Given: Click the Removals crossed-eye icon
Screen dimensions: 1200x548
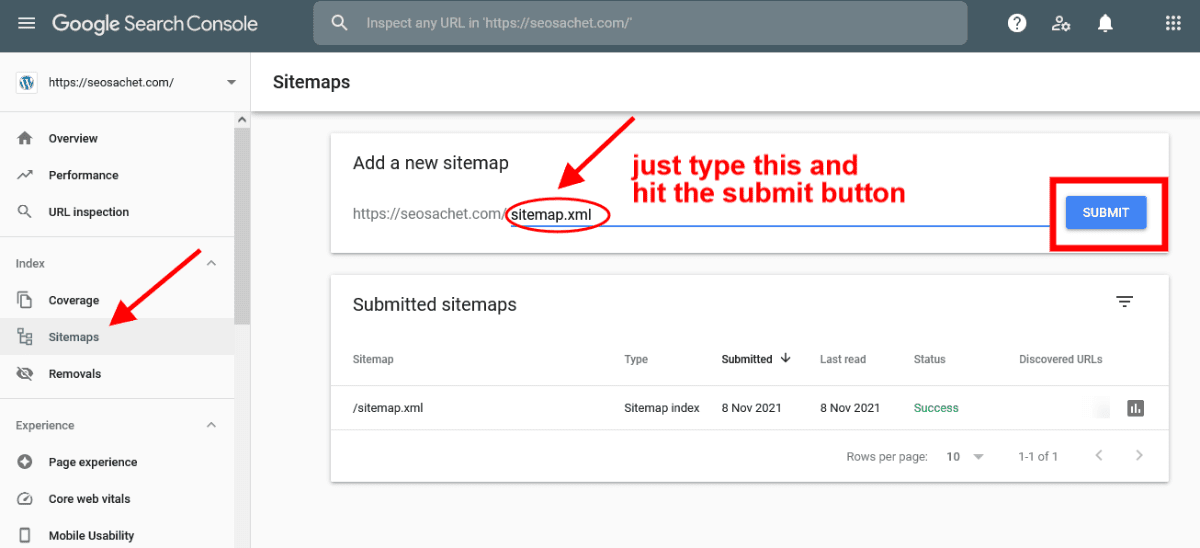Looking at the screenshot, I should 25,374.
